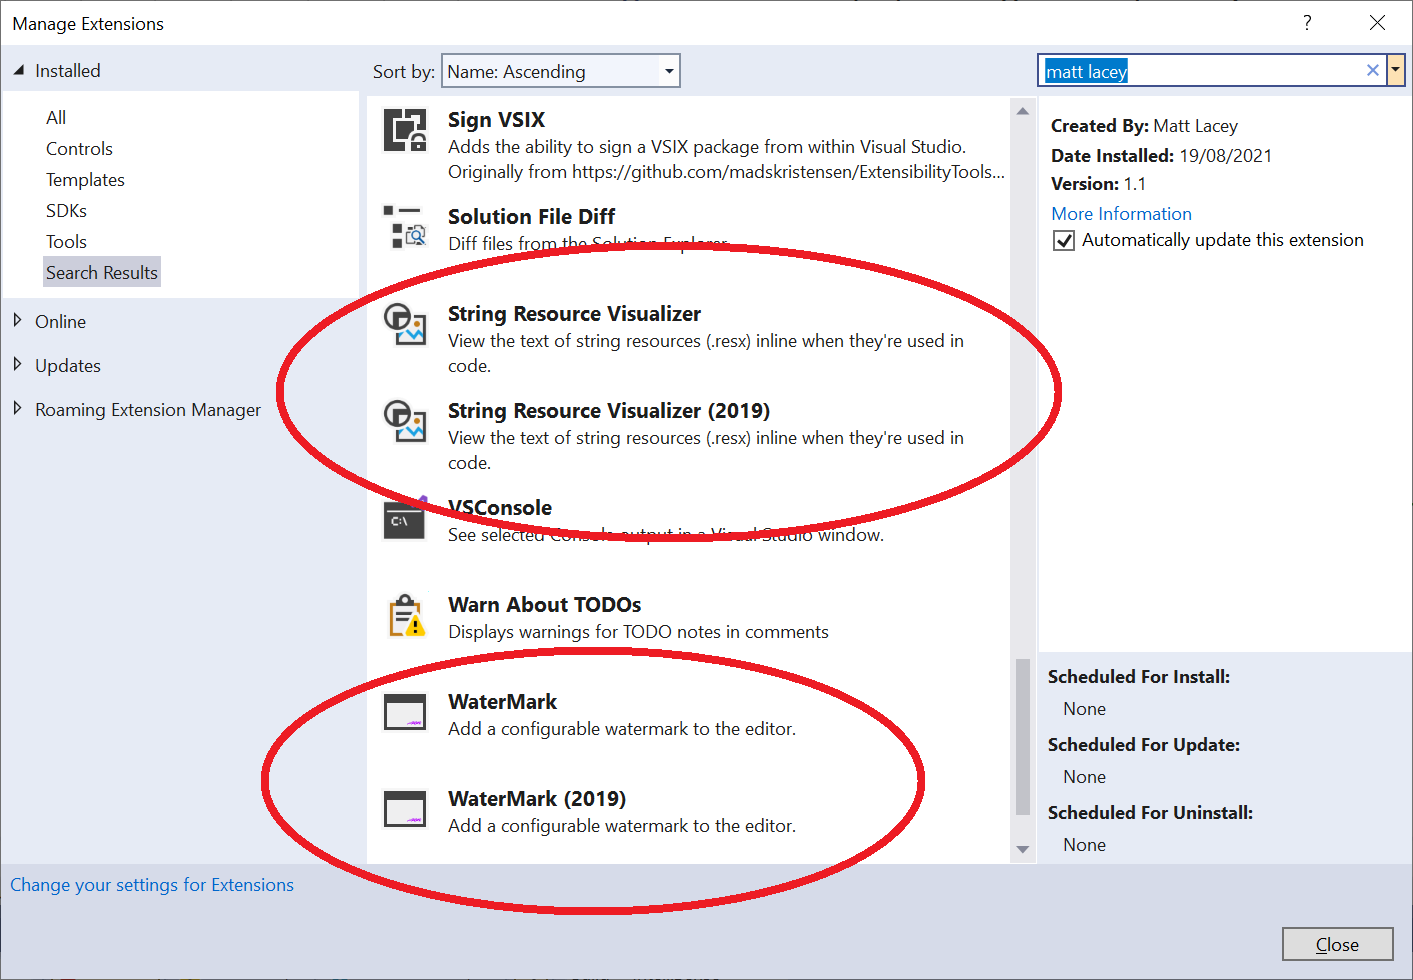
Task: Select Search Results in the sidebar
Action: point(101,271)
